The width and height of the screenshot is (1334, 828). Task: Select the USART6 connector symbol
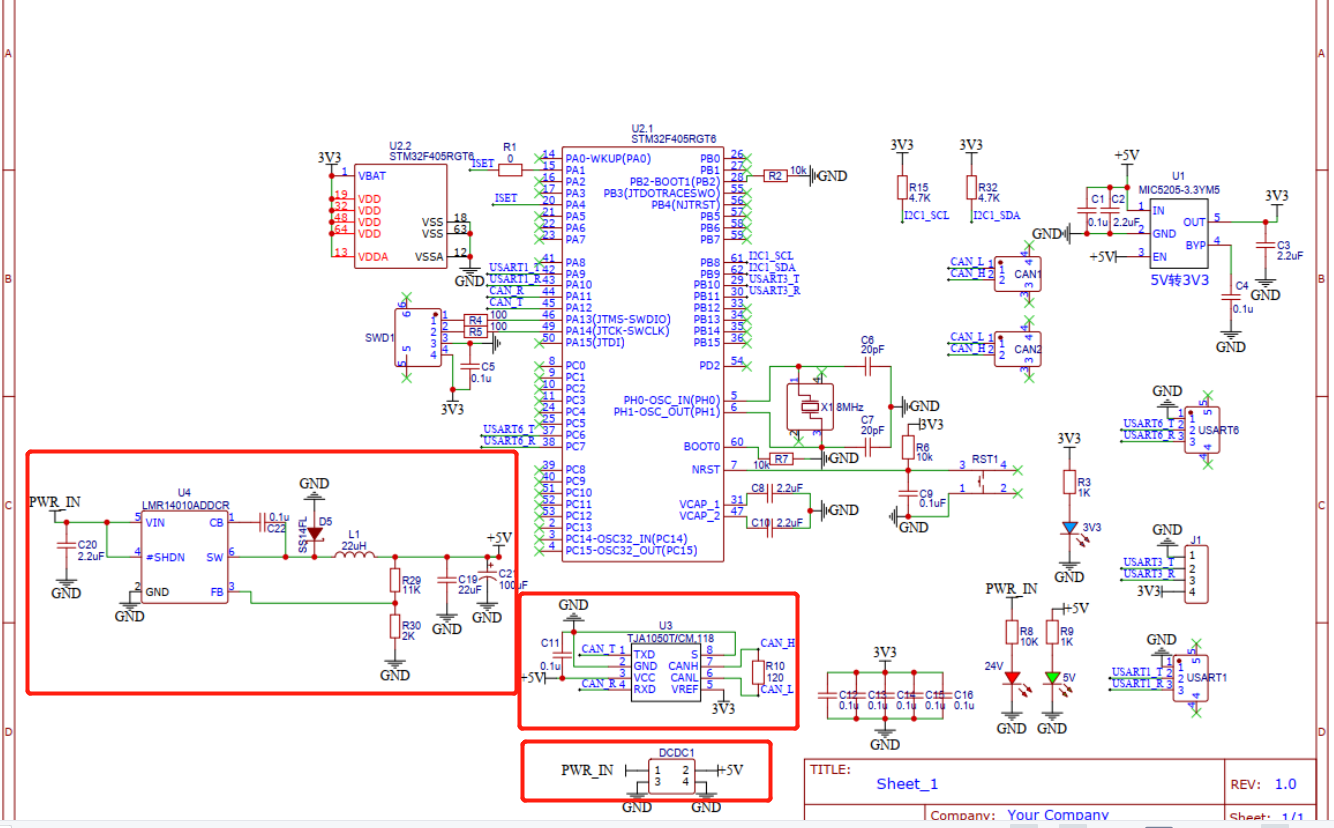1202,429
